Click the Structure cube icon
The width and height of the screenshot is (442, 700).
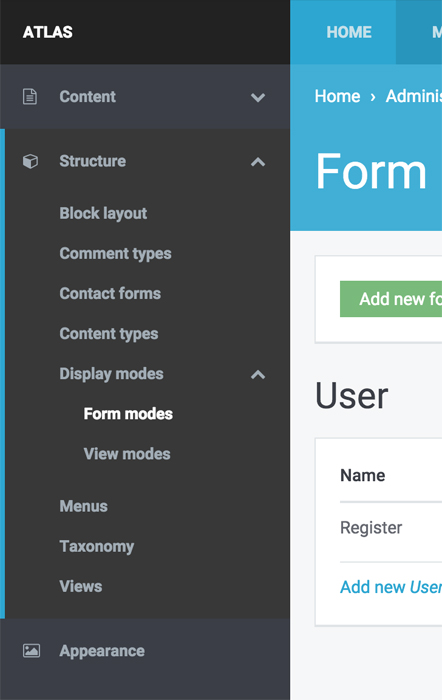click(30, 161)
